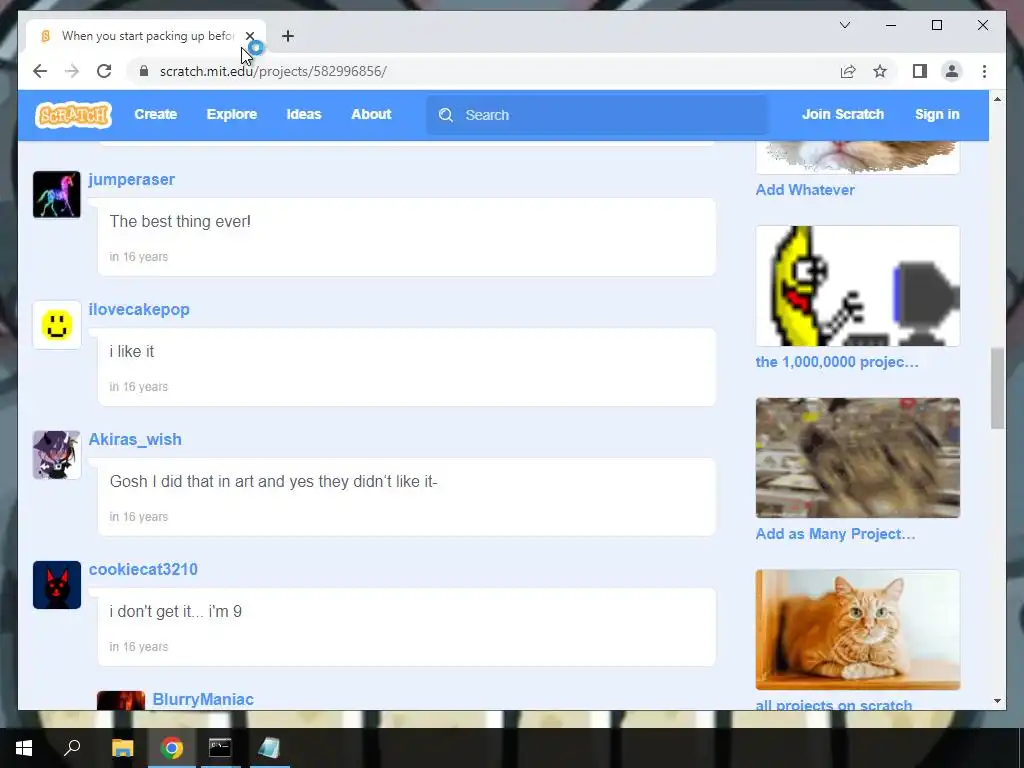Screen dimensions: 1024x768
Task: Click the comment 'The best thing ever!'
Action: coord(180,221)
